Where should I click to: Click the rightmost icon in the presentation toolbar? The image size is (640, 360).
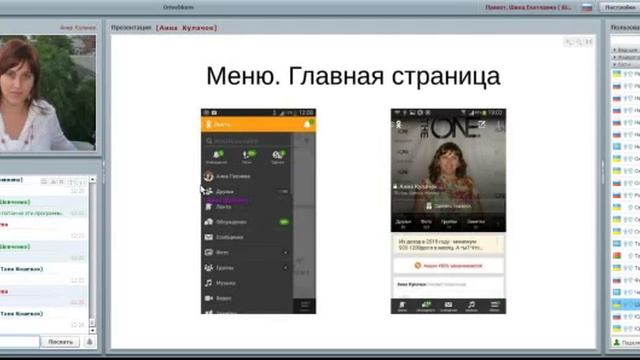click(x=589, y=42)
